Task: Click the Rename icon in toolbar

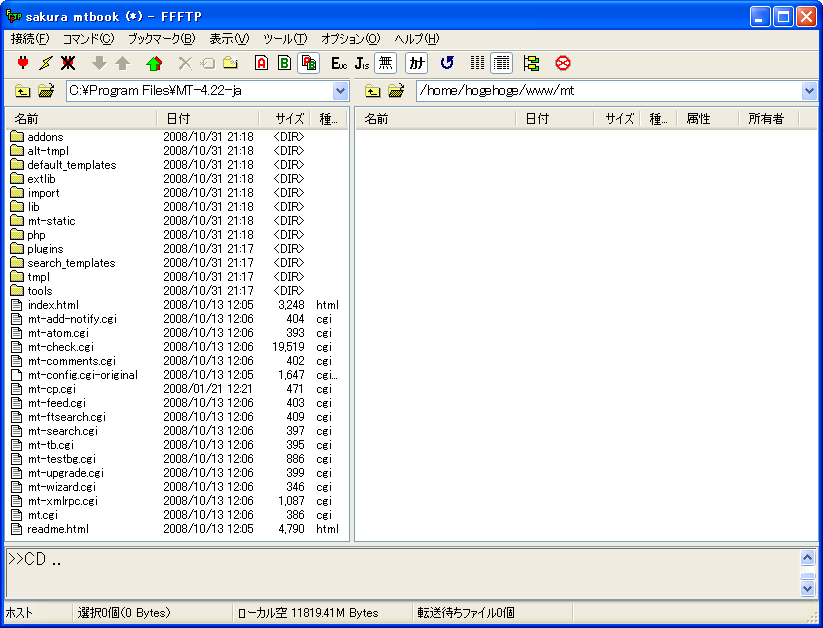Action: 208,64
